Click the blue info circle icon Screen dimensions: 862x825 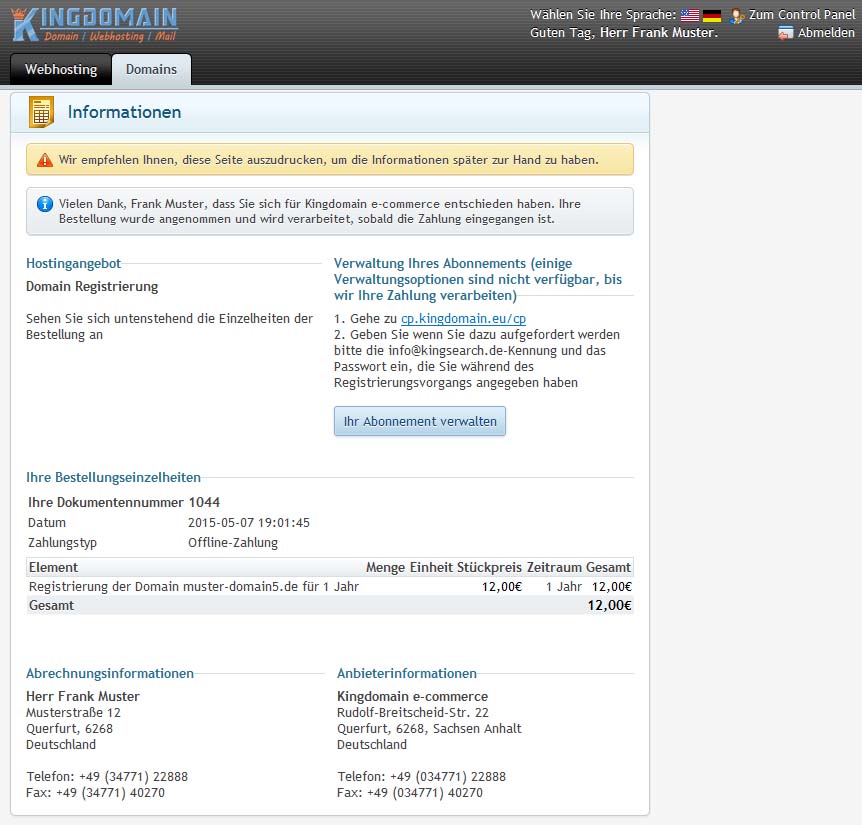coord(45,204)
